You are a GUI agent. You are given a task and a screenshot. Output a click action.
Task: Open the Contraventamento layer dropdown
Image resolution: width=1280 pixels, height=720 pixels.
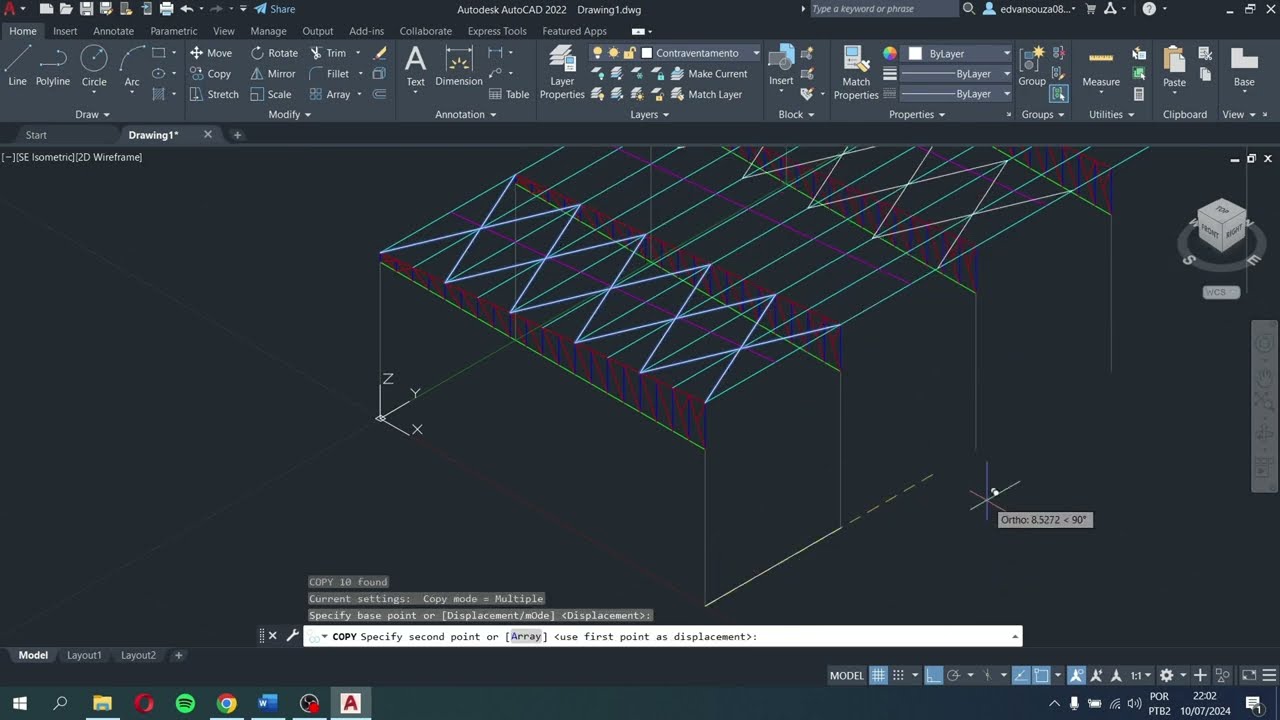tap(756, 53)
